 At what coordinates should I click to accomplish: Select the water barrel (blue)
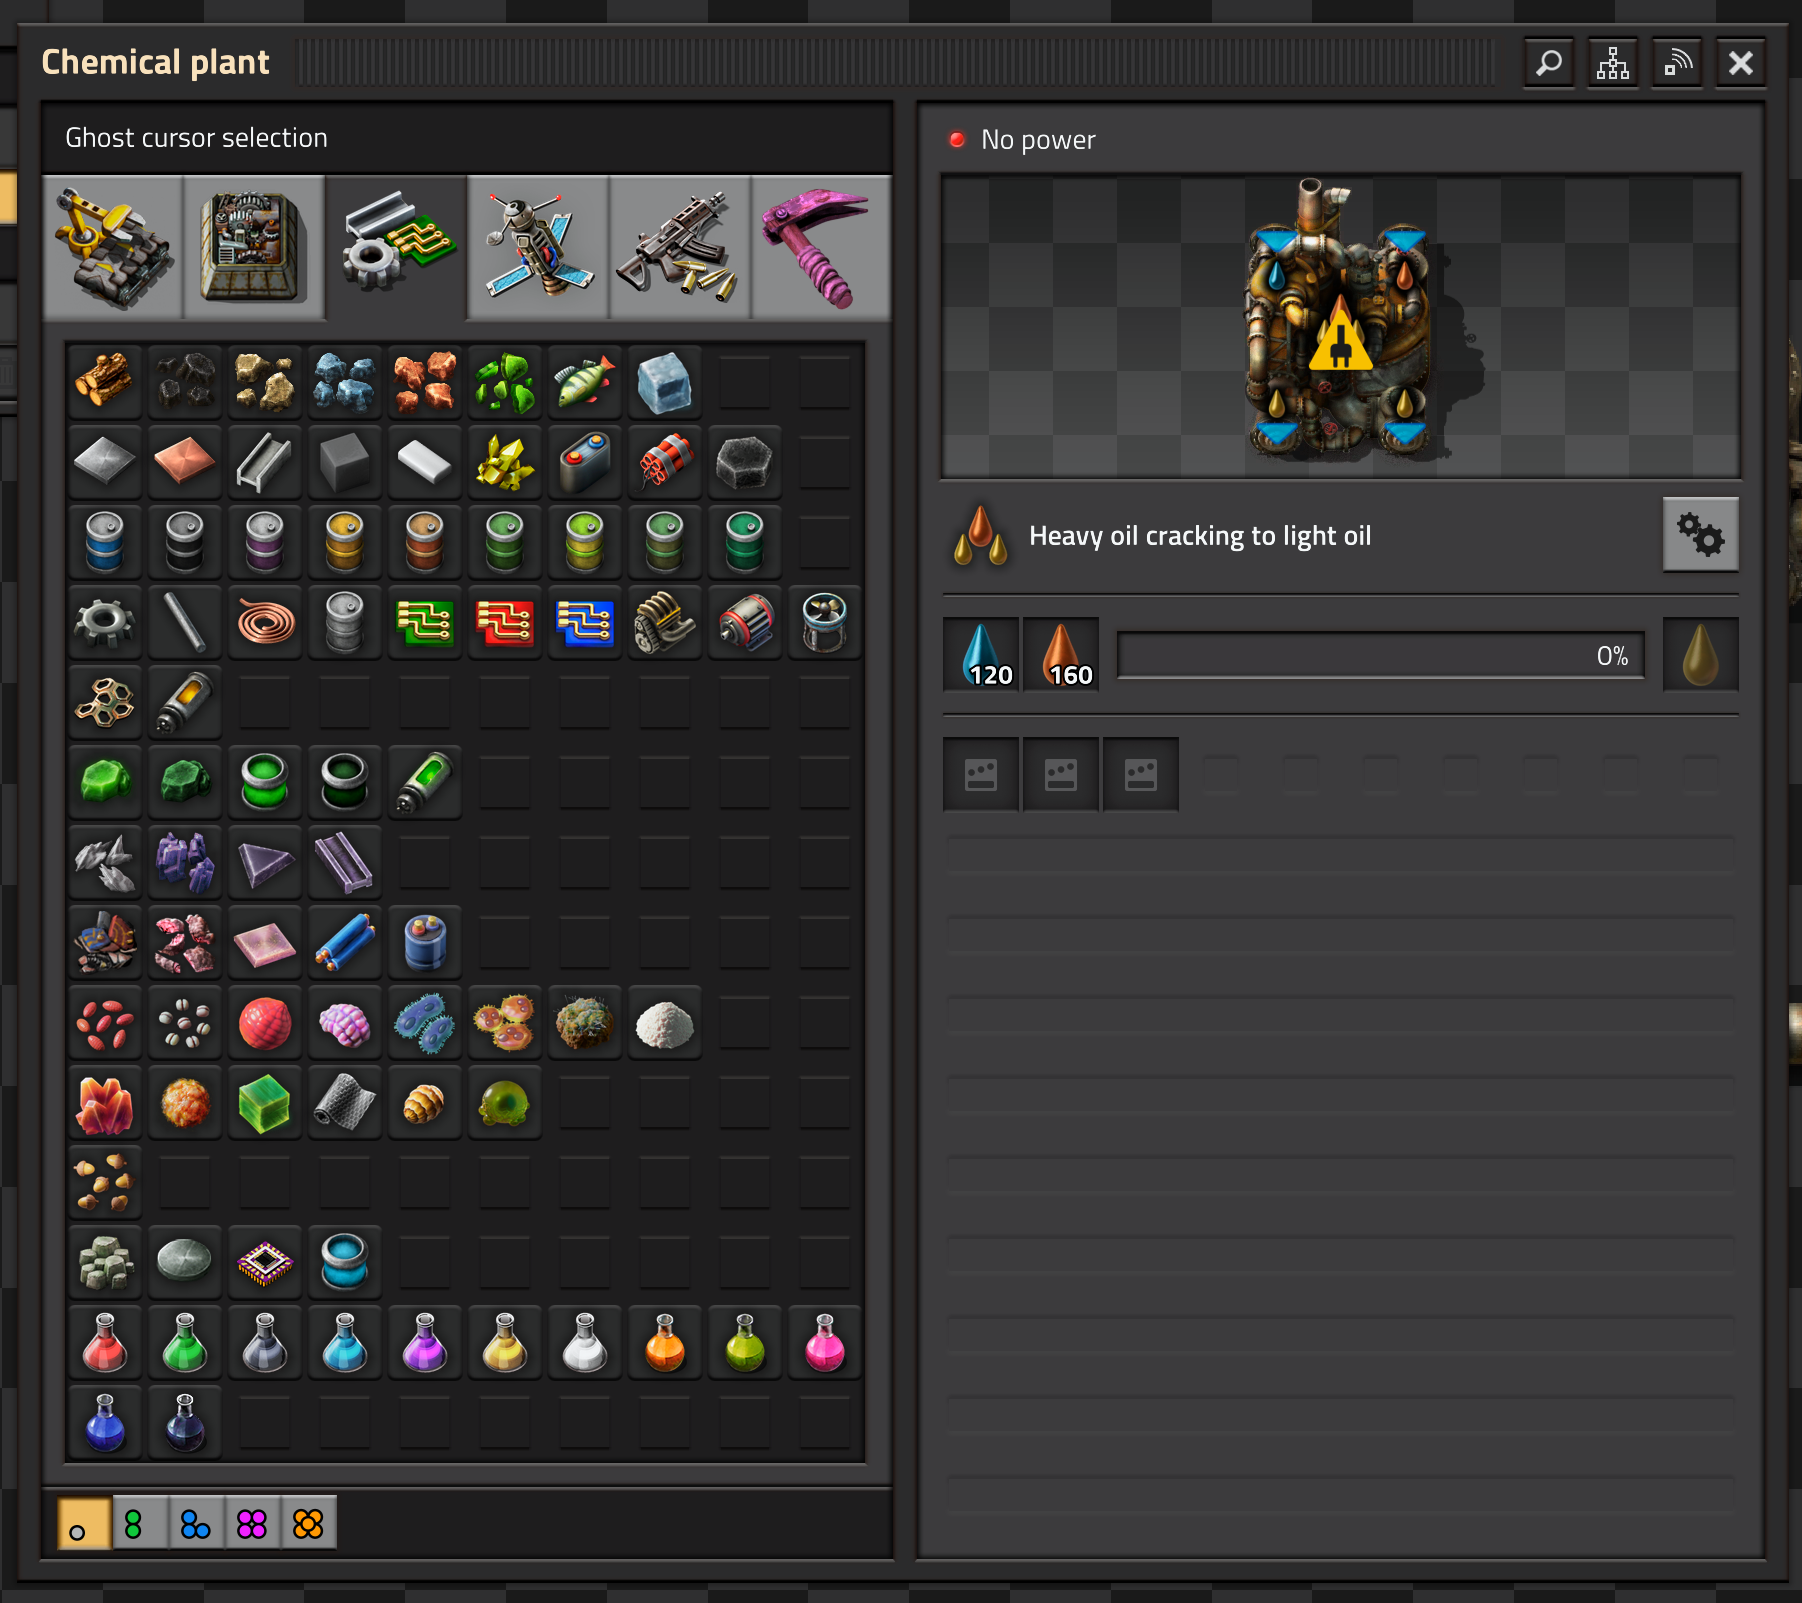[x=105, y=542]
